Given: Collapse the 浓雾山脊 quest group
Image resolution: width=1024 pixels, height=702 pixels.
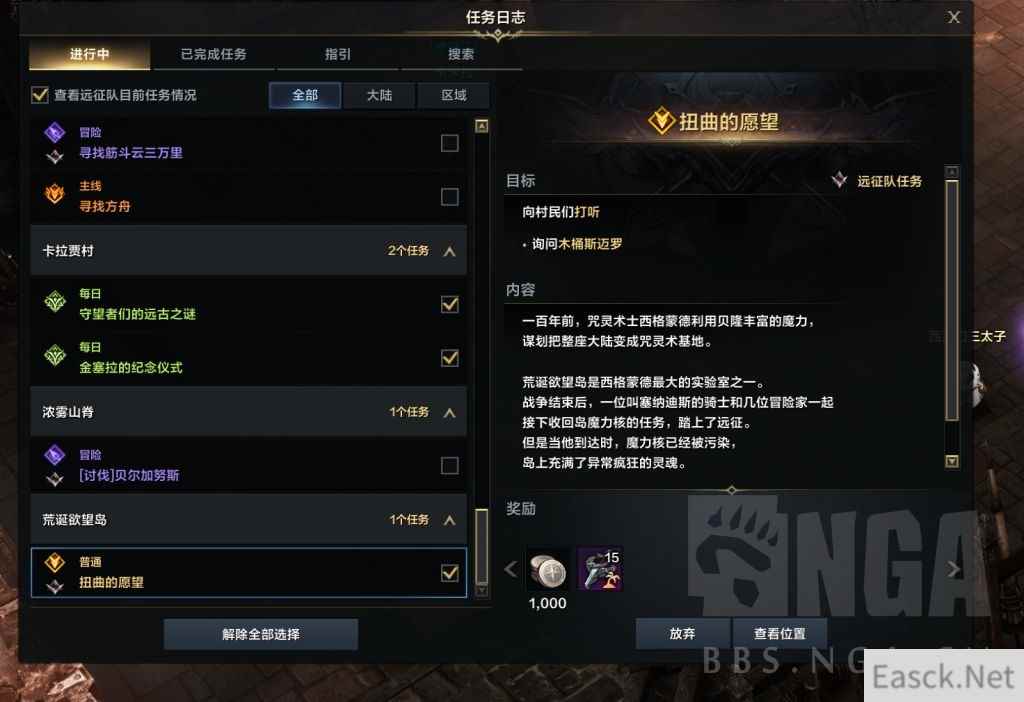Looking at the screenshot, I should (449, 412).
